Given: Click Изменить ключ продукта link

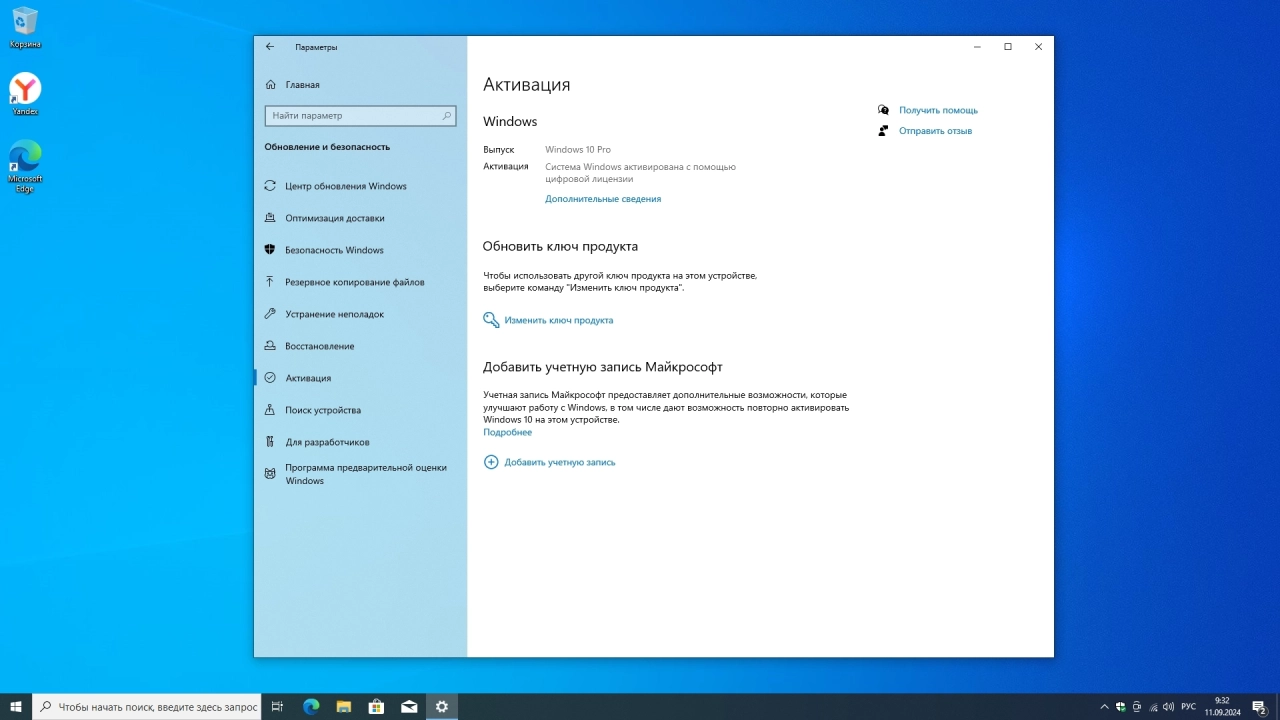Looking at the screenshot, I should coord(558,321).
